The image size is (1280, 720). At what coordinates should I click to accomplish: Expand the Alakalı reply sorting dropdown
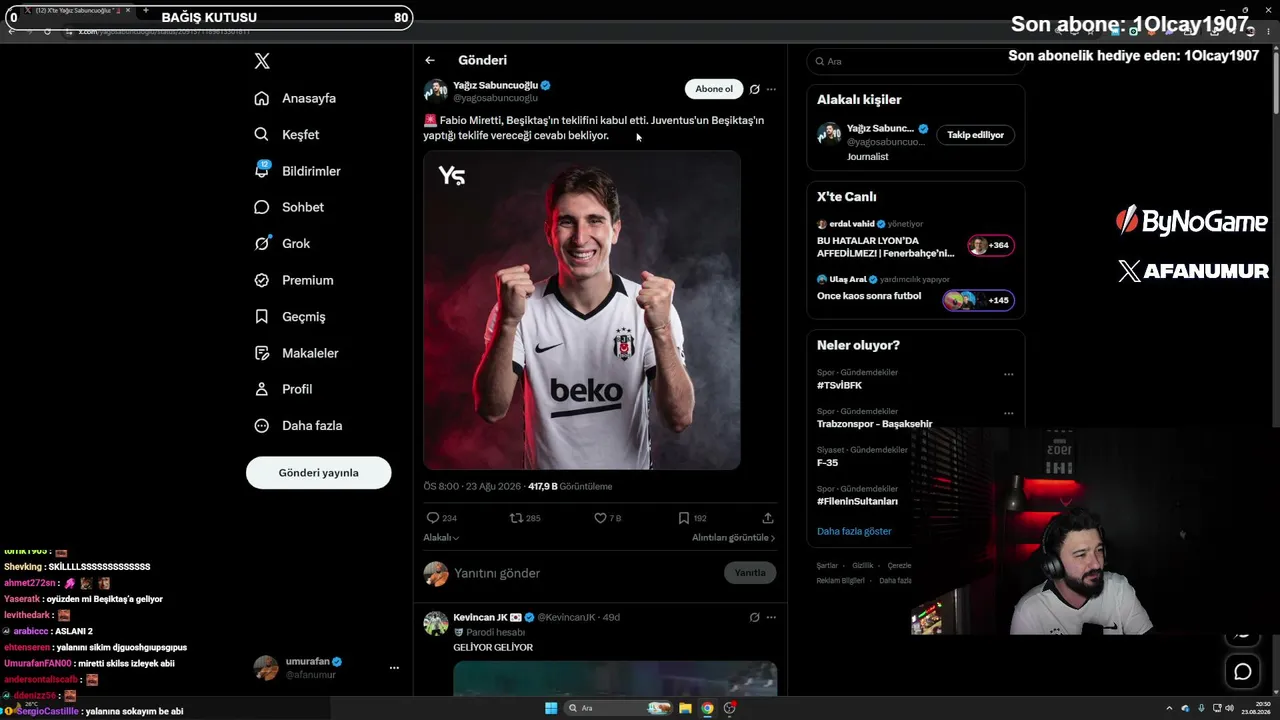pos(441,538)
